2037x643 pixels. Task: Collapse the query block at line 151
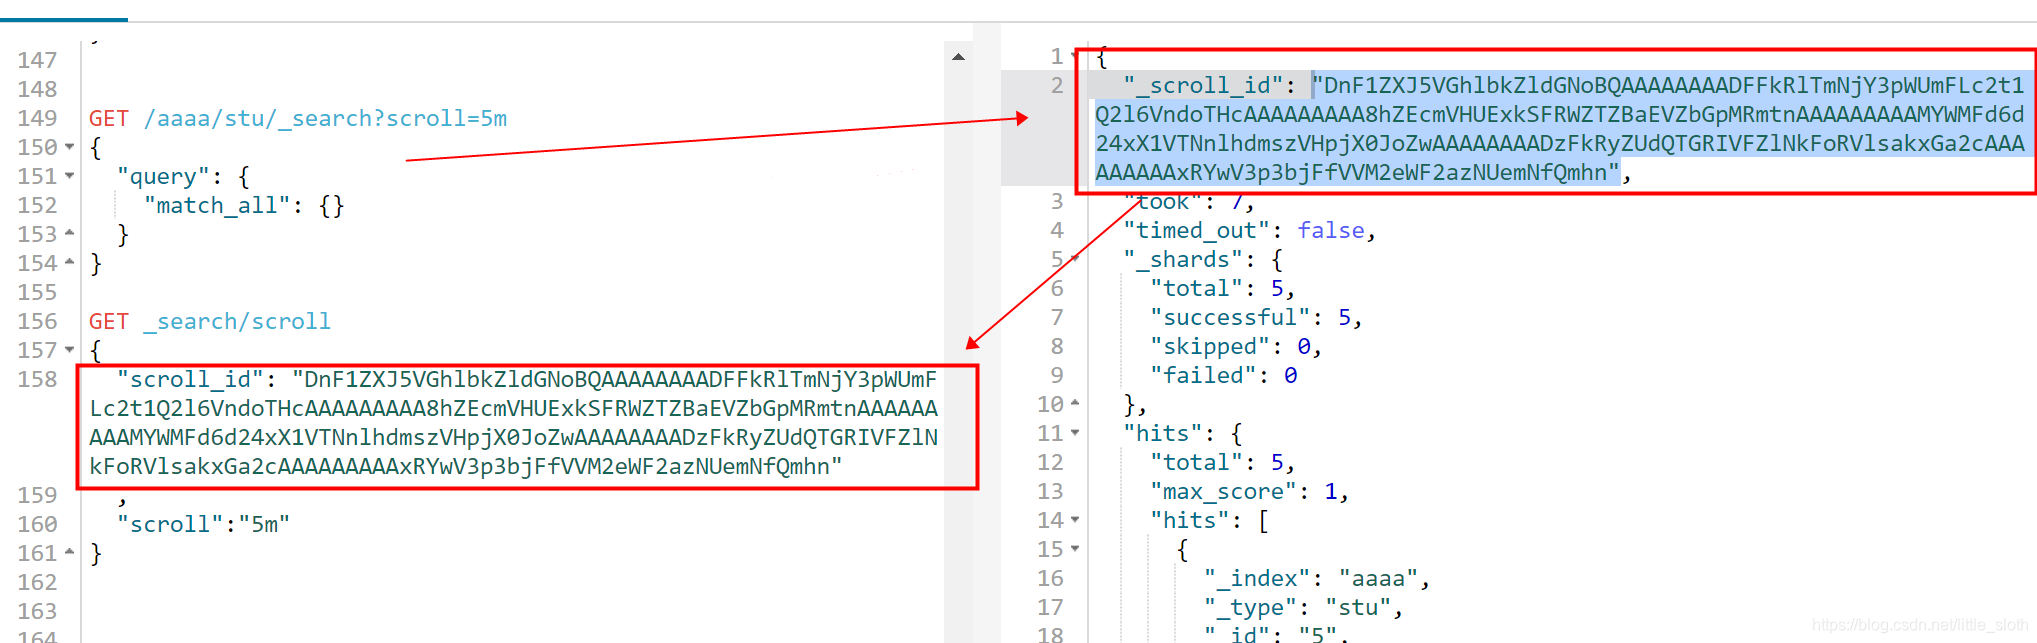(x=69, y=176)
